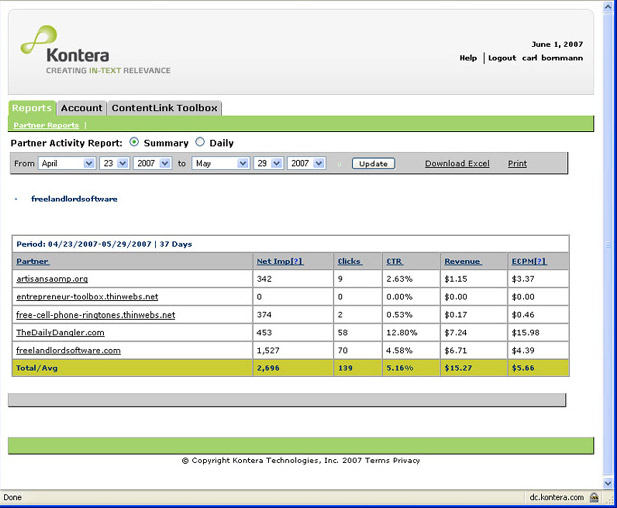Click the dc.kontera.com status bar text
The image size is (617, 508).
556,497
